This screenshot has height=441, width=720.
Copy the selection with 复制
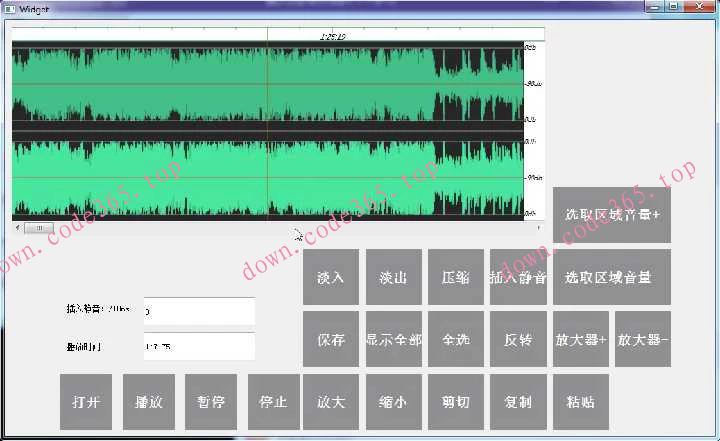point(518,402)
